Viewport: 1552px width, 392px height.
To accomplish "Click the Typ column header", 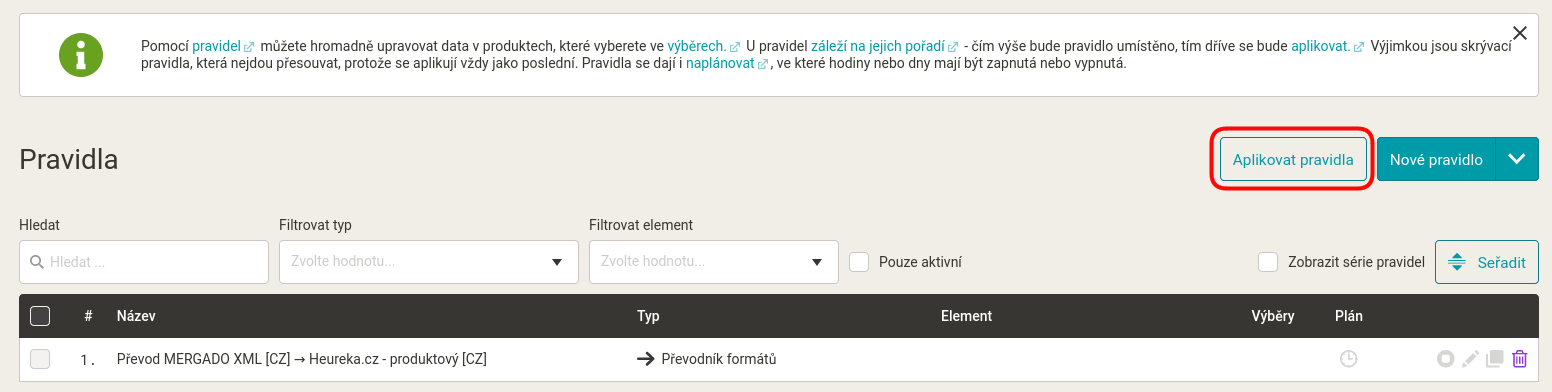I will point(648,316).
